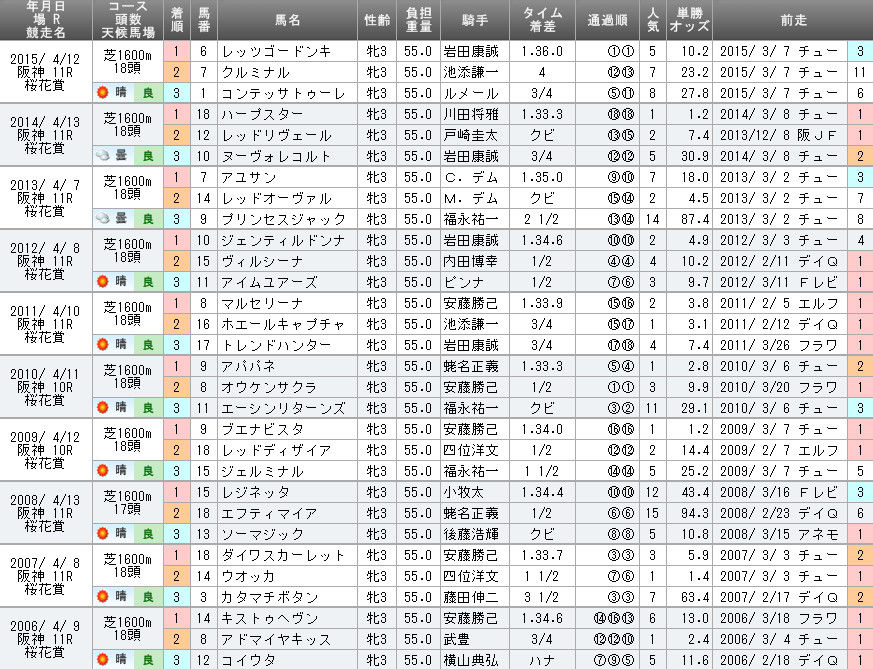Image resolution: width=873 pixels, height=669 pixels.
Task: Click odds 87.4 in プリンセスジャック row
Action: pos(695,219)
